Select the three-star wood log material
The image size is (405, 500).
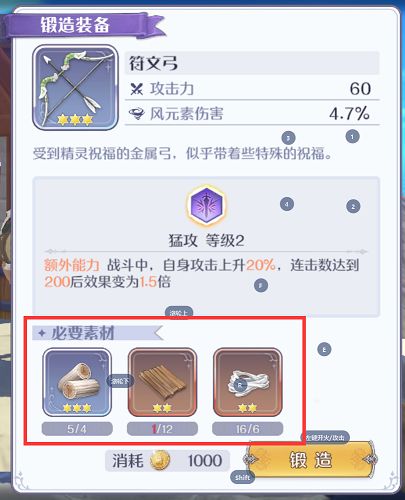tap(77, 382)
